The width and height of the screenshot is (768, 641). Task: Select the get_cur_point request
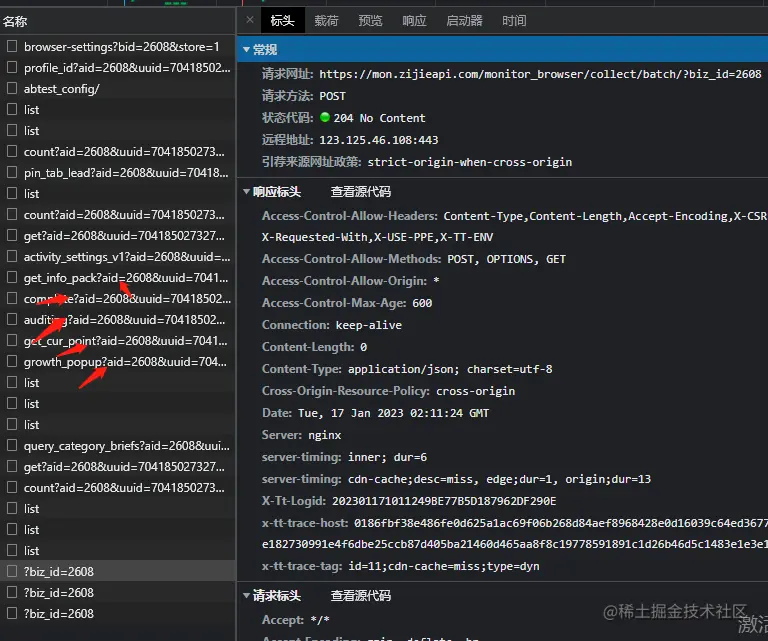coord(118,341)
